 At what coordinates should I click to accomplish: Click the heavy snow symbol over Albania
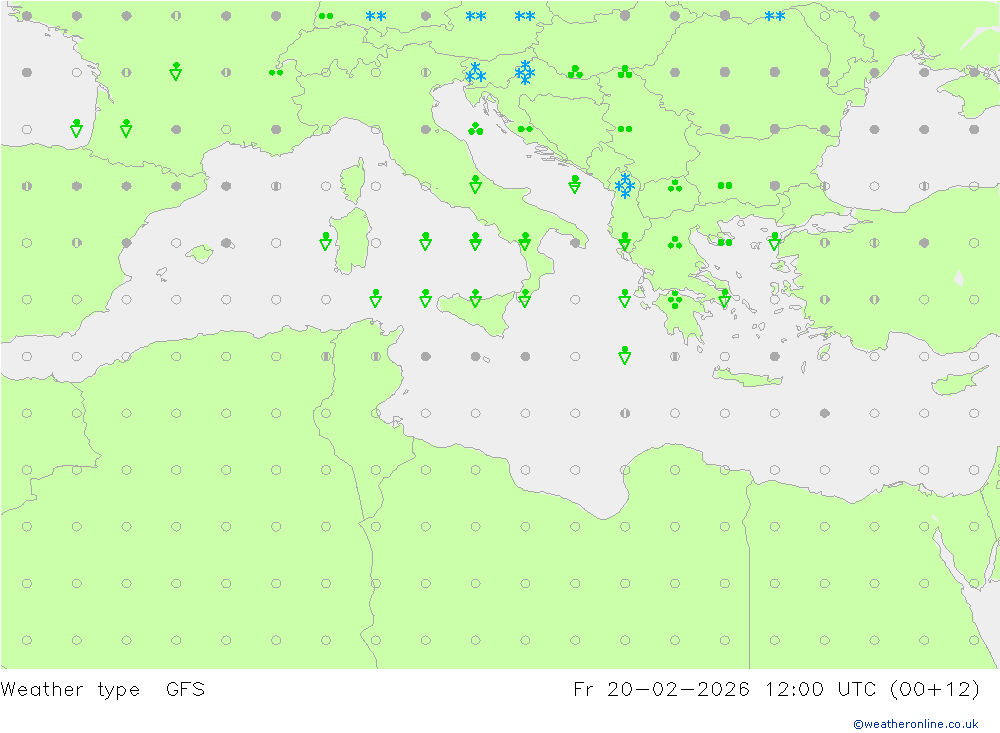coord(625,186)
